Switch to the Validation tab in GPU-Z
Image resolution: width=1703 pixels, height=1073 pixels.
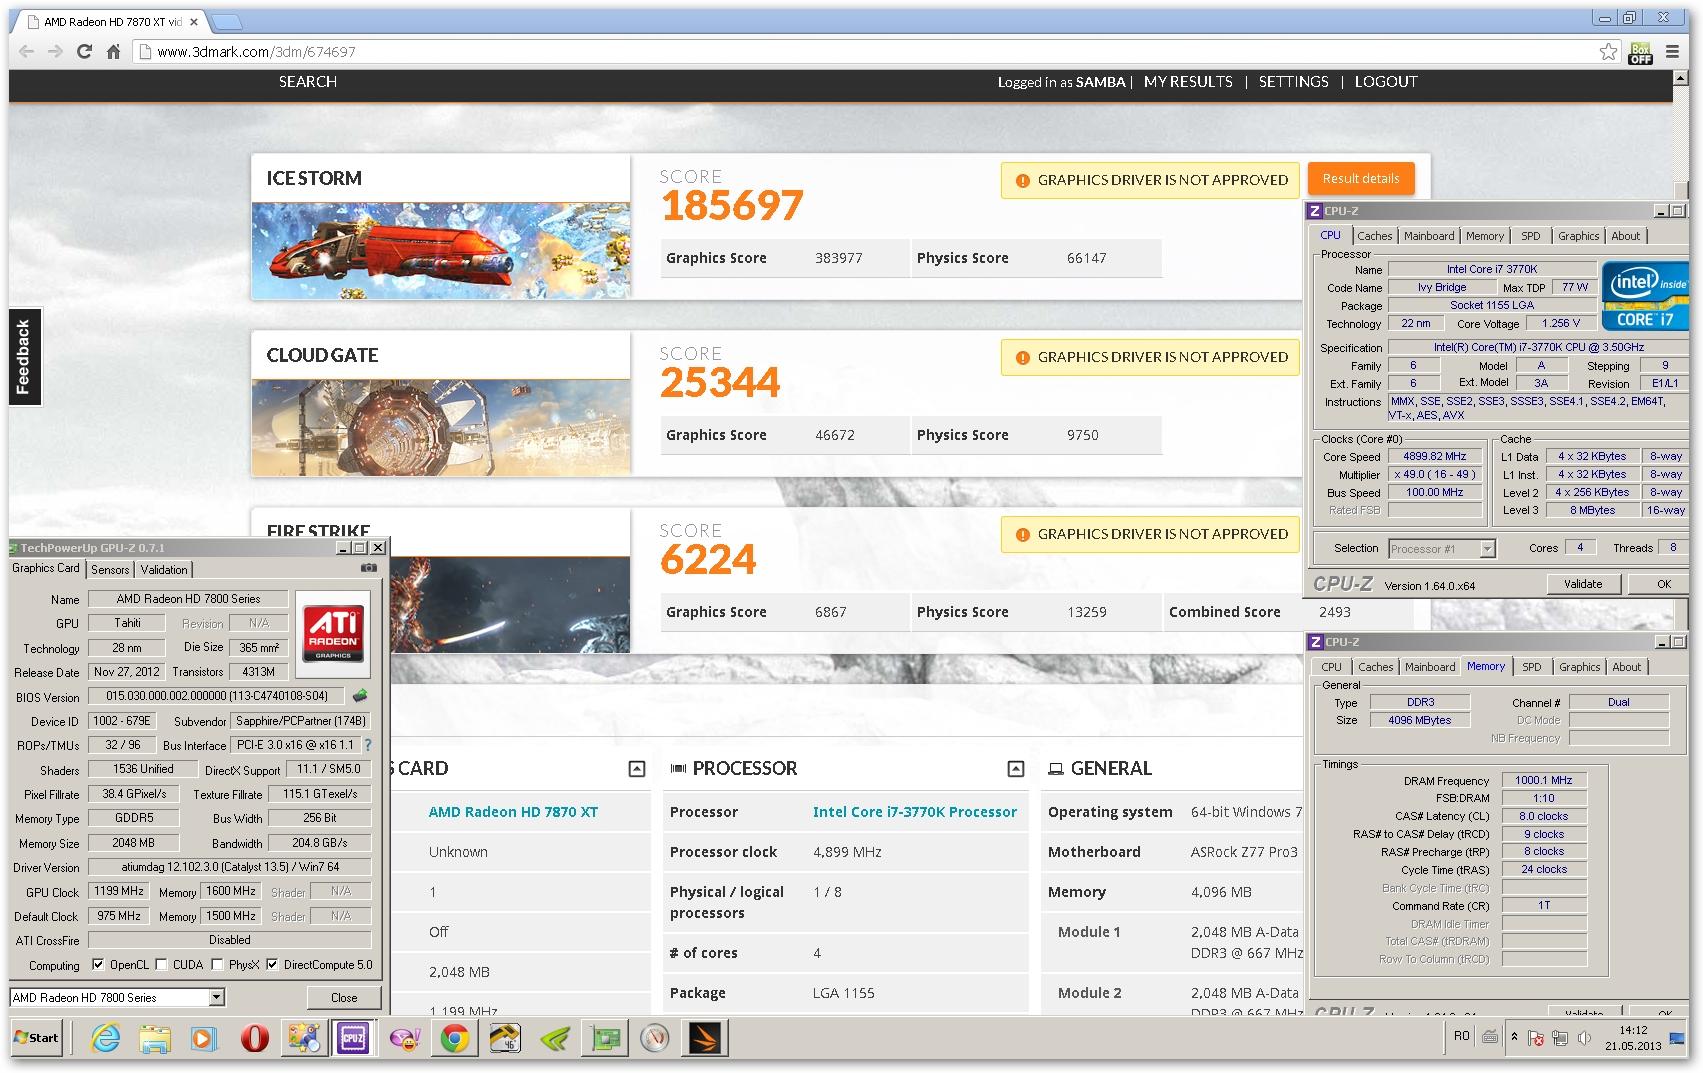click(164, 569)
